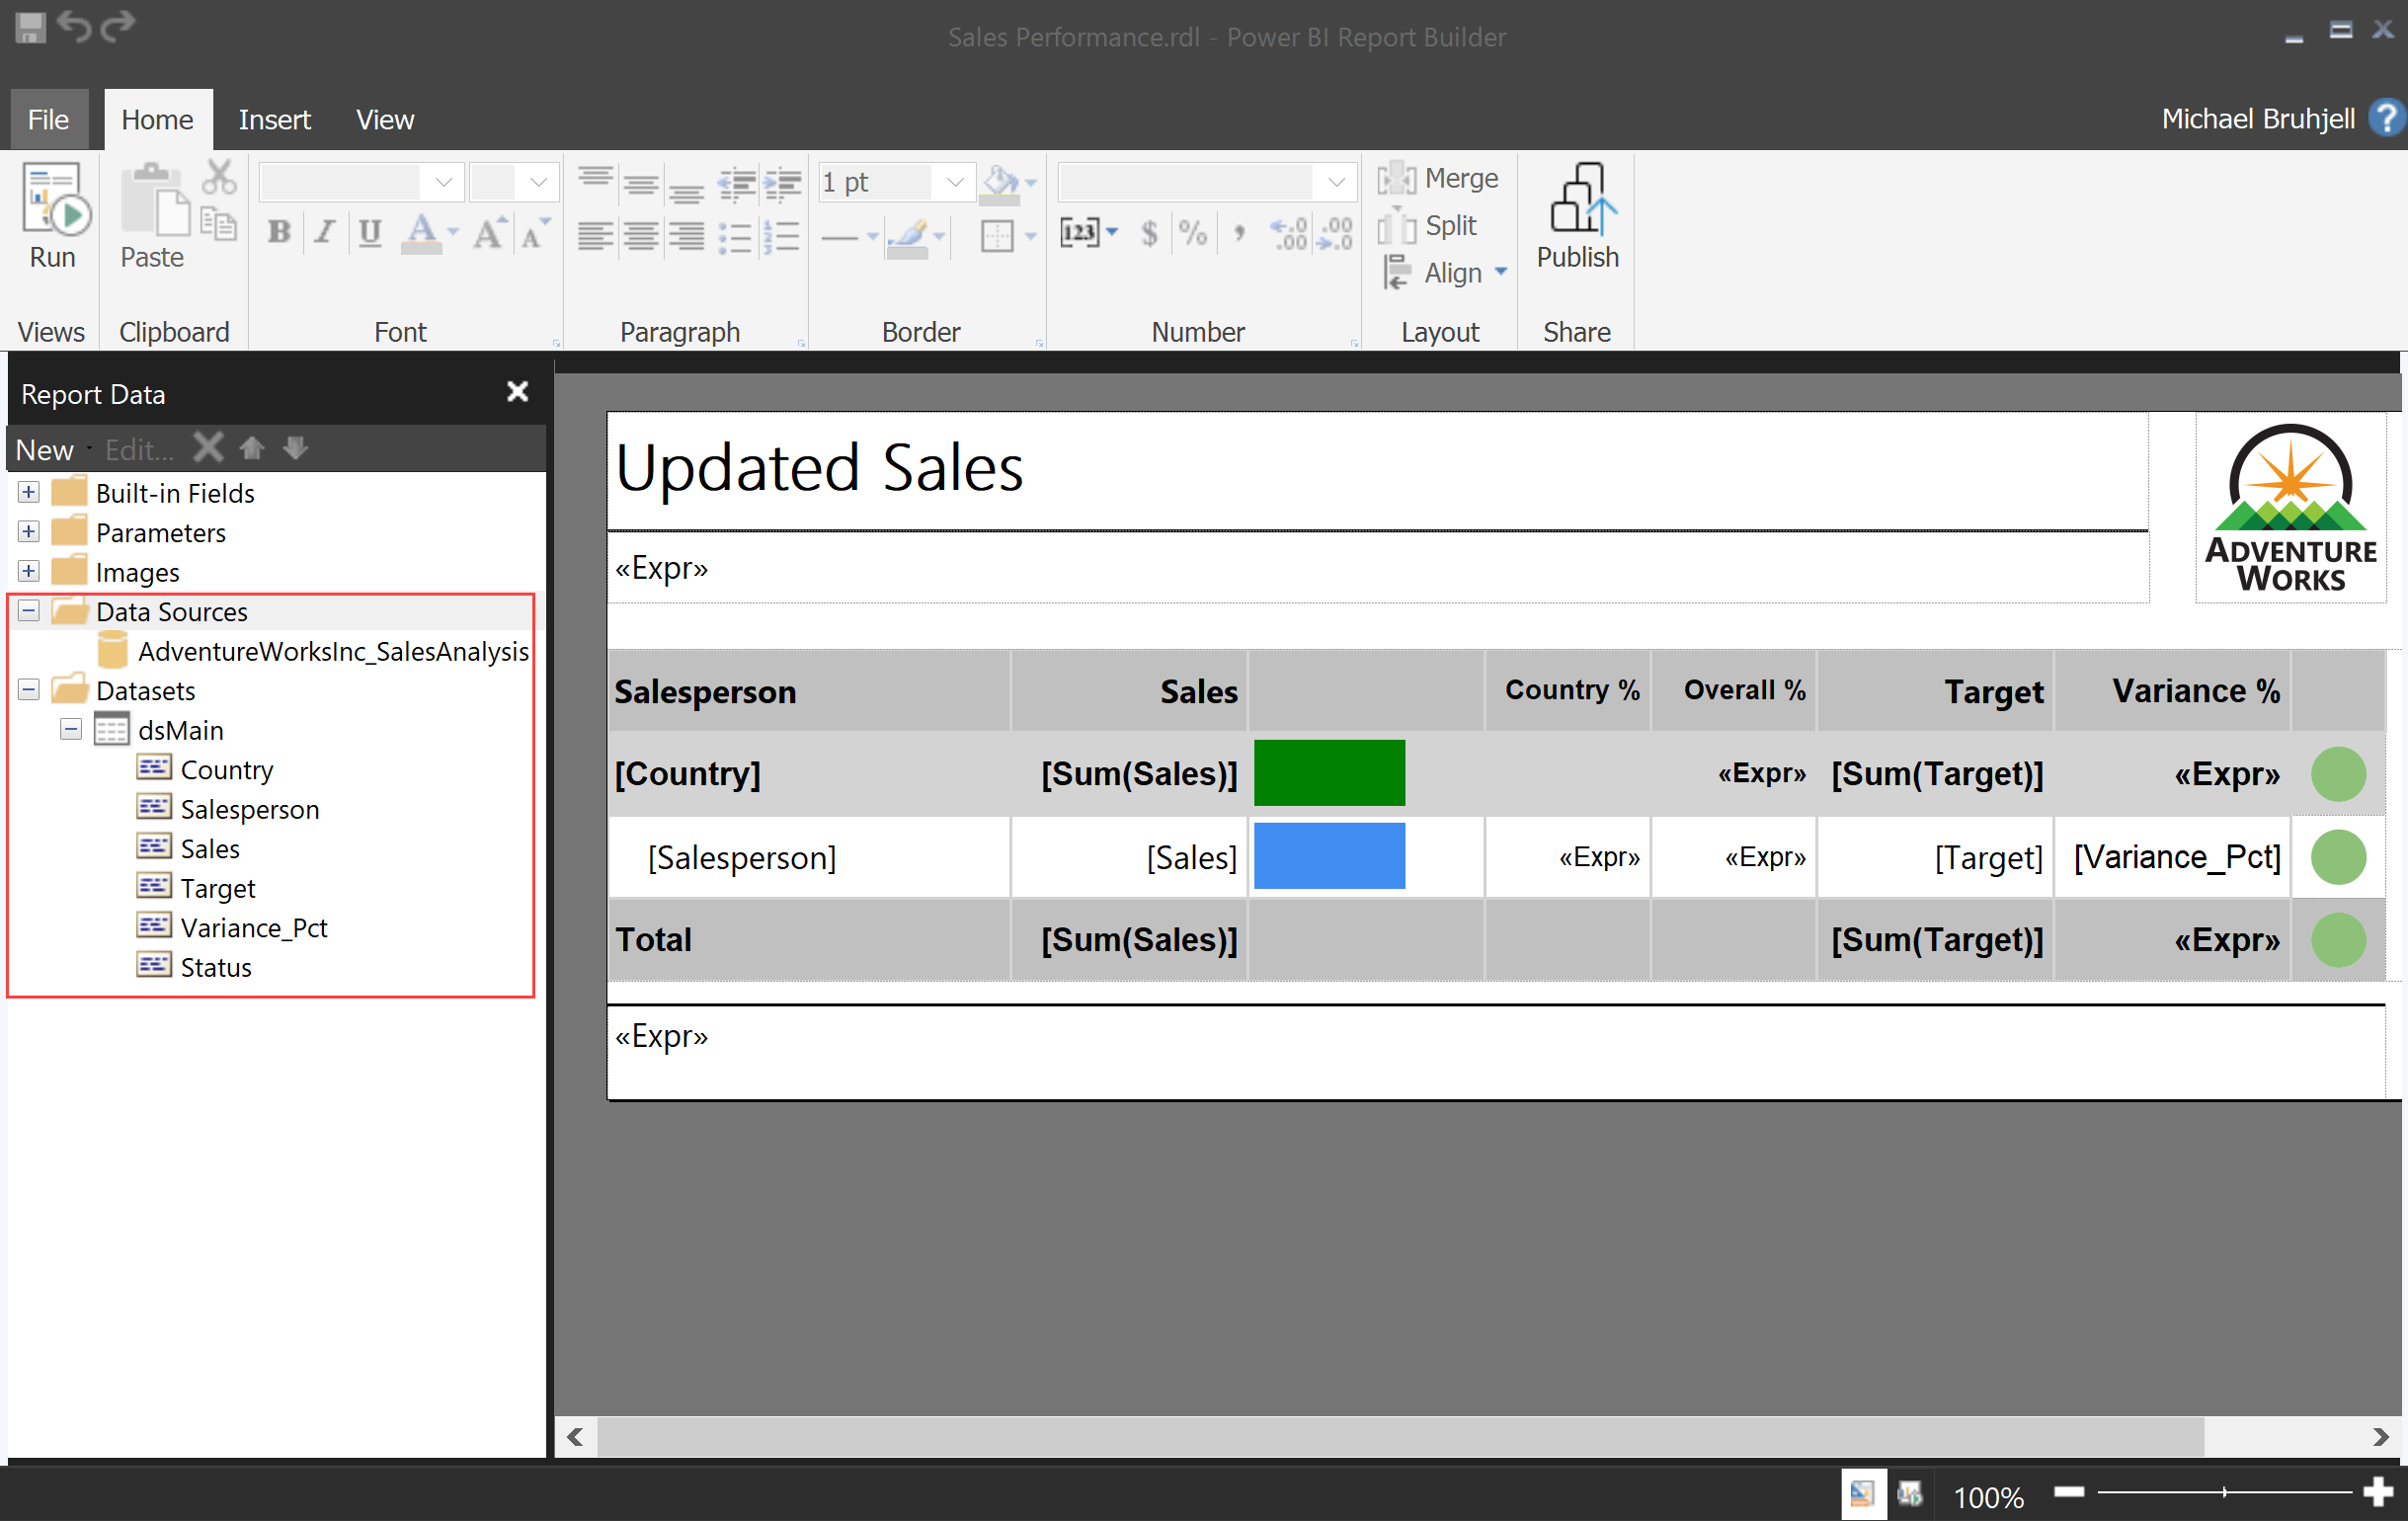Click the Bold formatting icon
This screenshot has width=2408, height=1521.
click(x=282, y=235)
